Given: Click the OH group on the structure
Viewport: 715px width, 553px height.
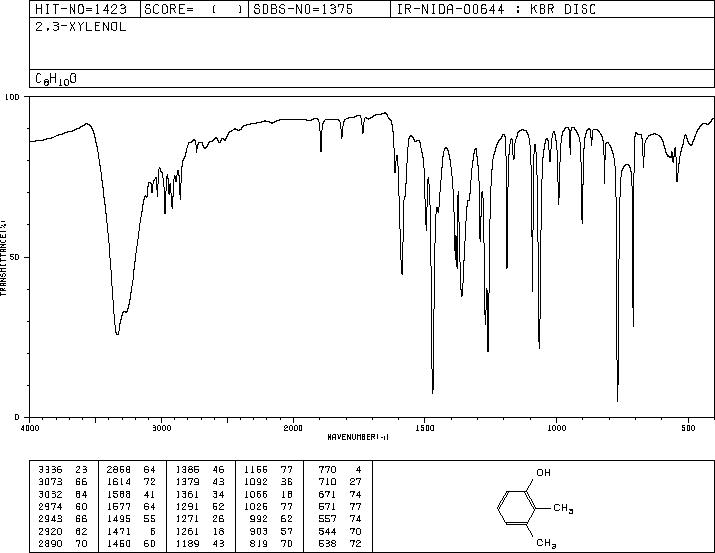Looking at the screenshot, I should (543, 473).
